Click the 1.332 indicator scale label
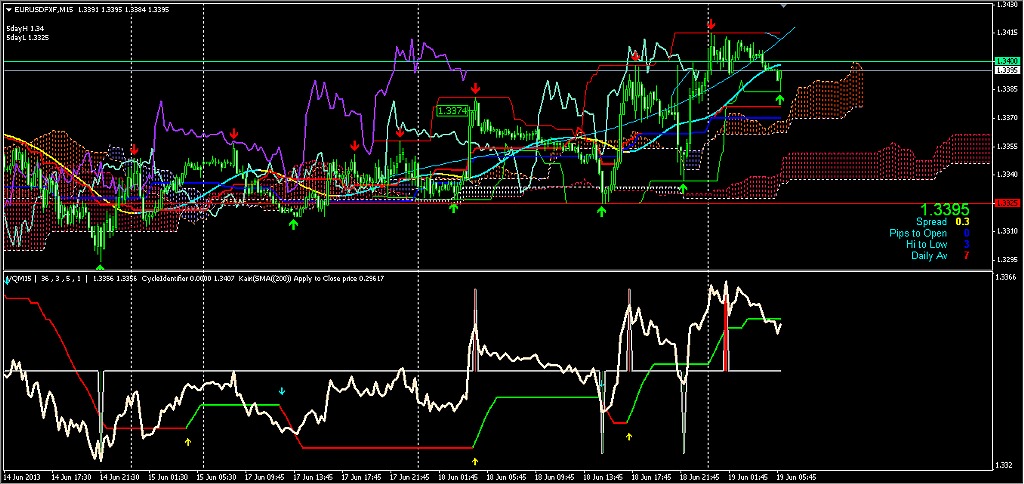 coord(1002,465)
